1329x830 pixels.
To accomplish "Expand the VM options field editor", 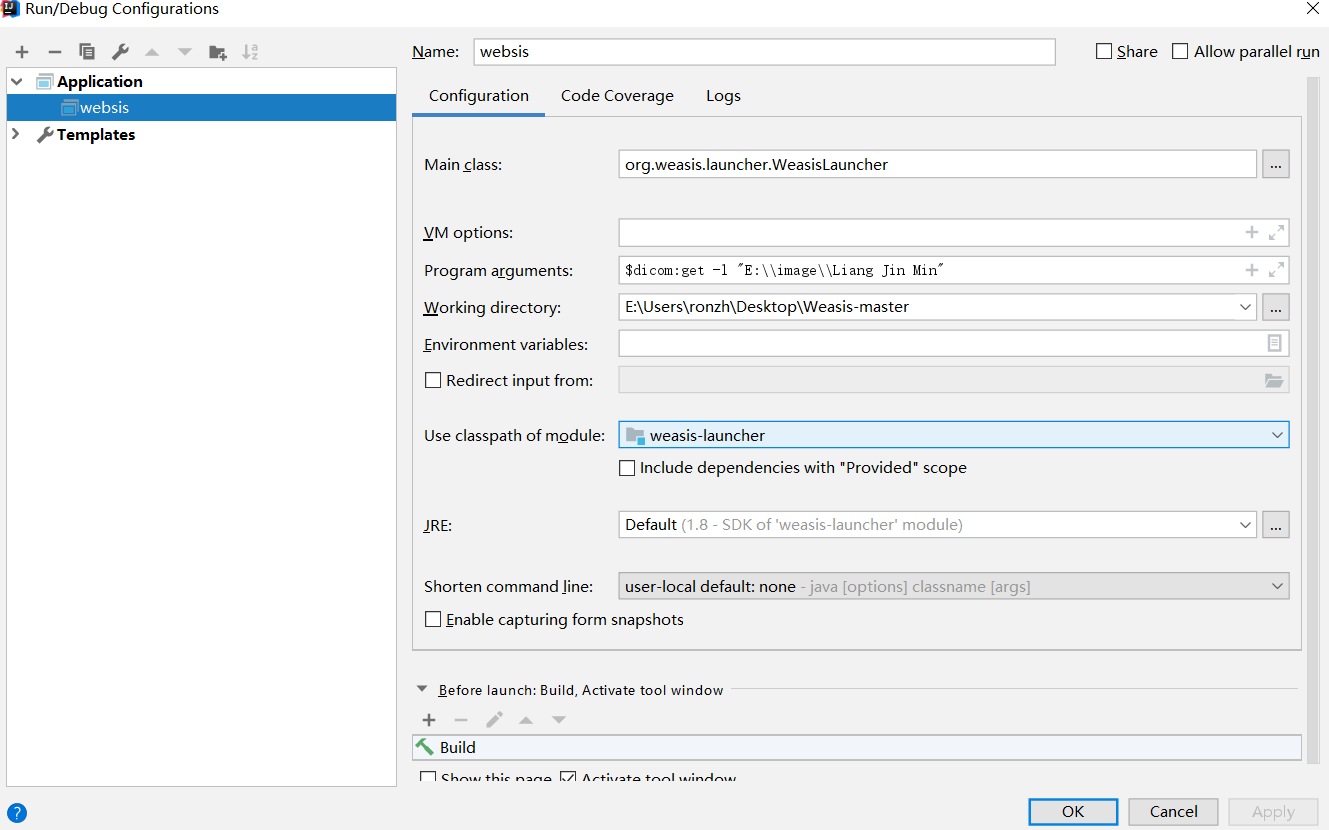I will coord(1276,232).
